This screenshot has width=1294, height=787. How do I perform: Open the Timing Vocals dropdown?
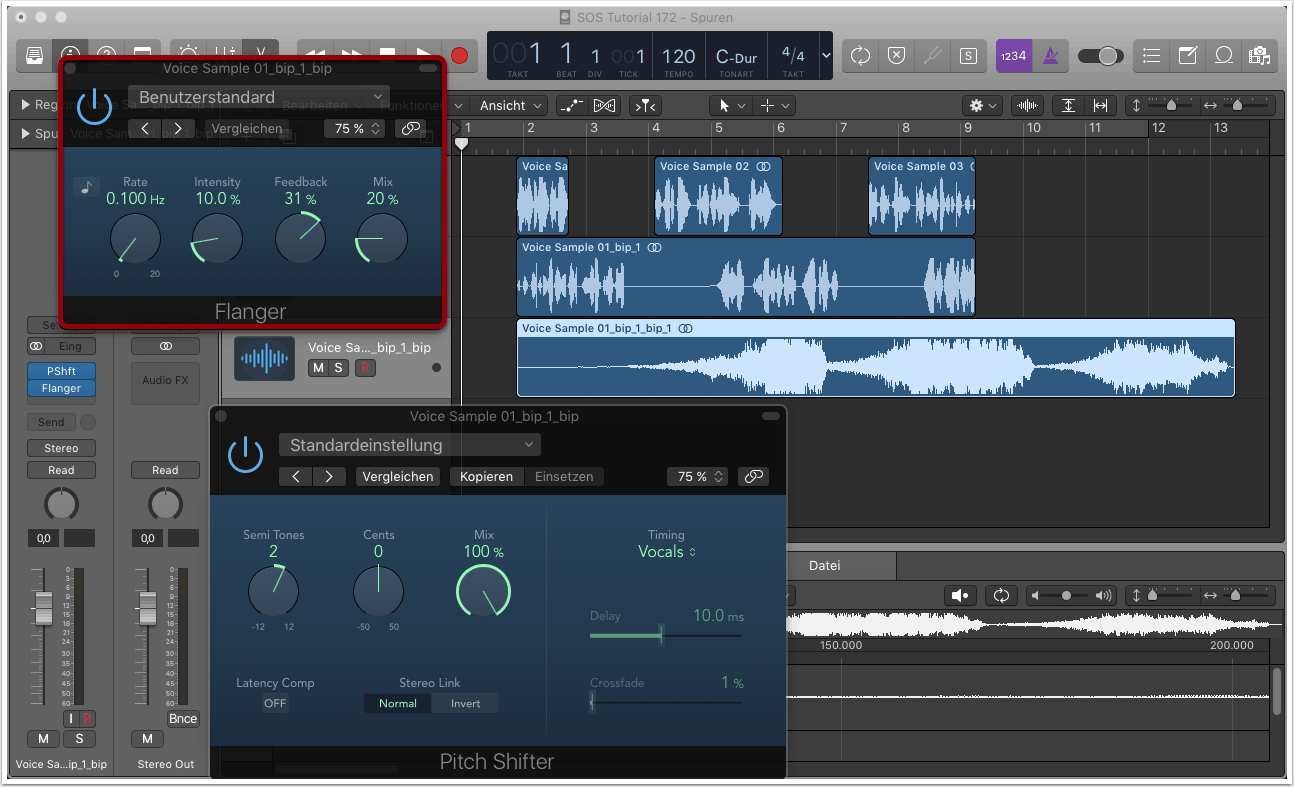667,552
